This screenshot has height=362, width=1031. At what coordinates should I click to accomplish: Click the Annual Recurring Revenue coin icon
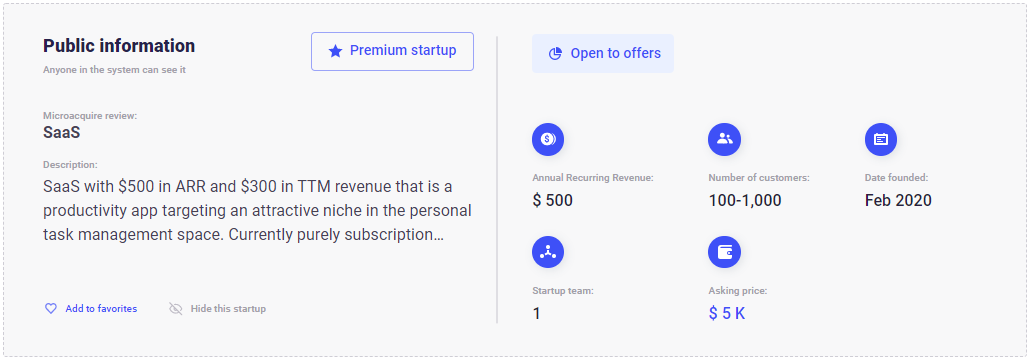[x=548, y=139]
